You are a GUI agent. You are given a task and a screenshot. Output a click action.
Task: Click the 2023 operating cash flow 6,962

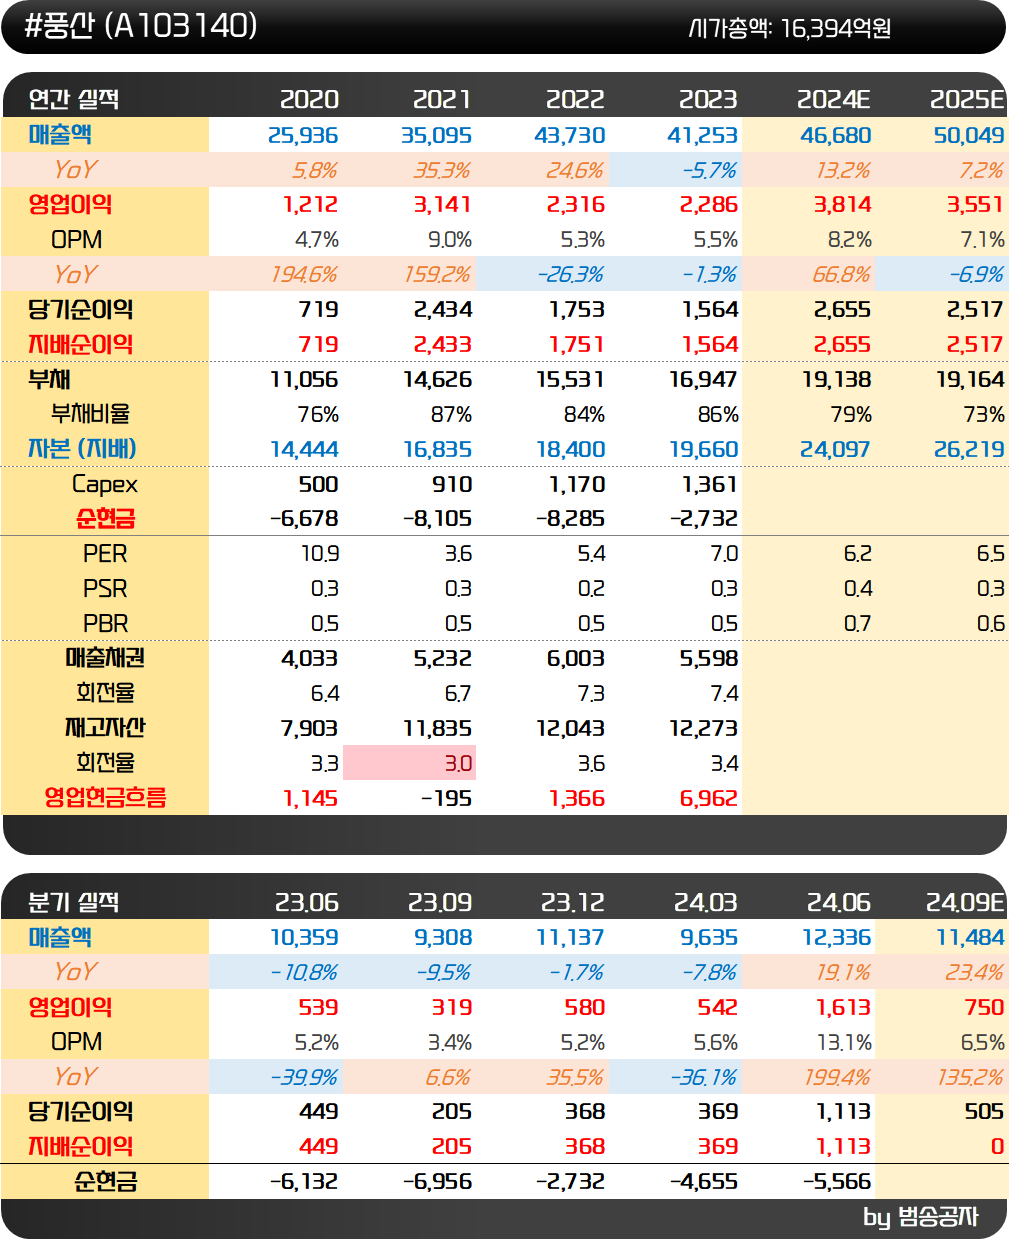pyautogui.click(x=708, y=798)
